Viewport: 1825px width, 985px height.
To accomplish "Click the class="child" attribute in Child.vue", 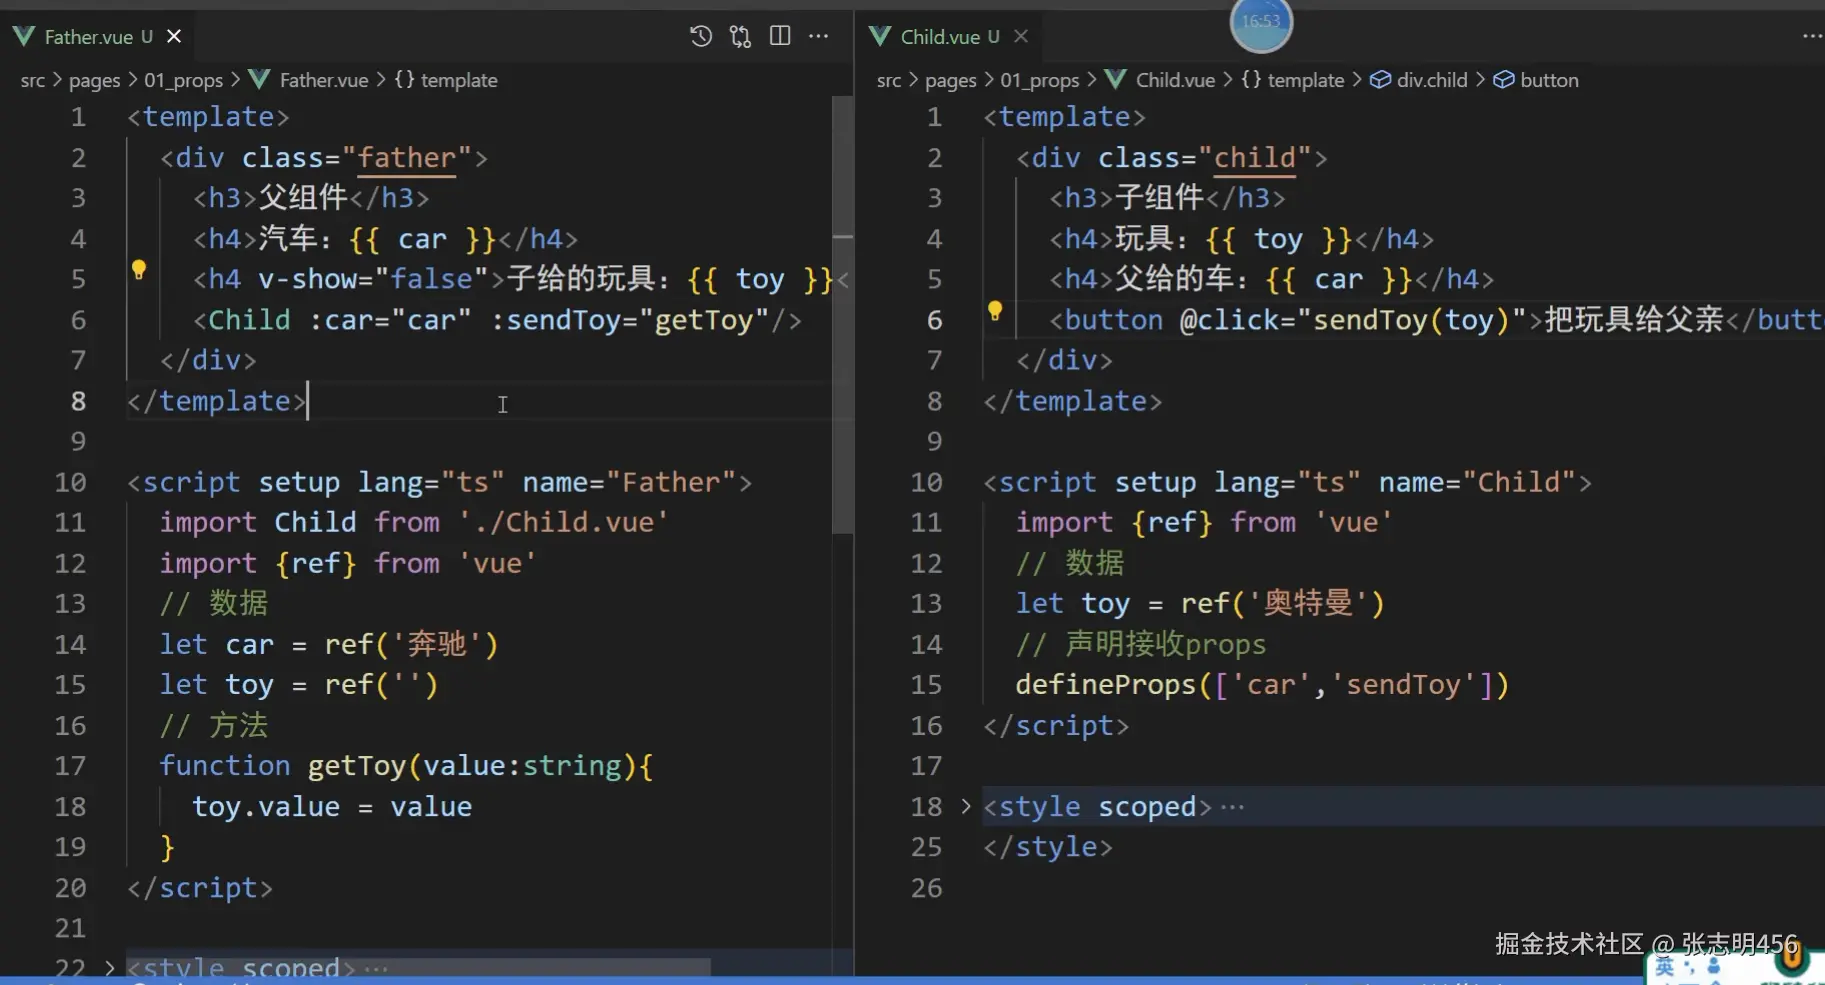I will [x=1205, y=158].
